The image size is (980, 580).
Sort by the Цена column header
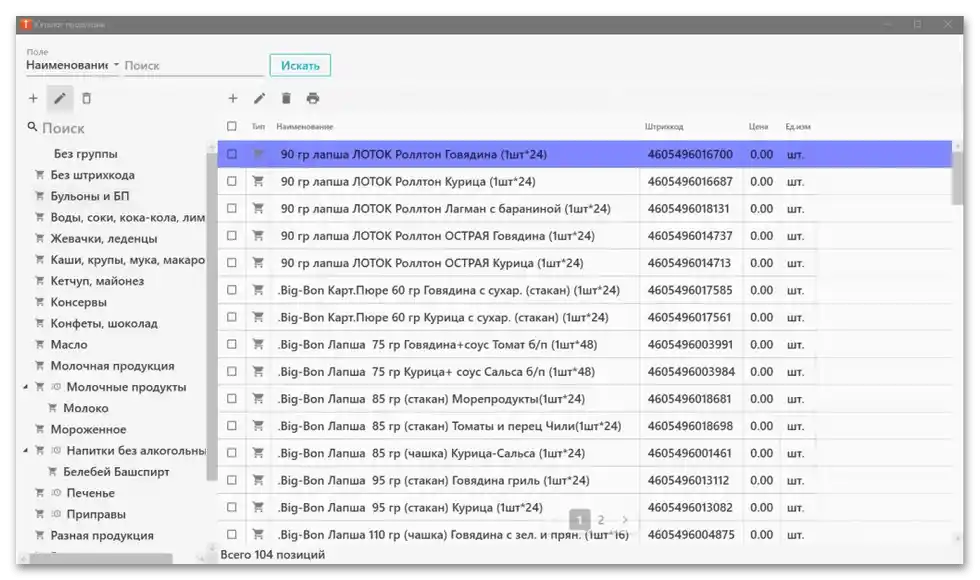click(758, 127)
